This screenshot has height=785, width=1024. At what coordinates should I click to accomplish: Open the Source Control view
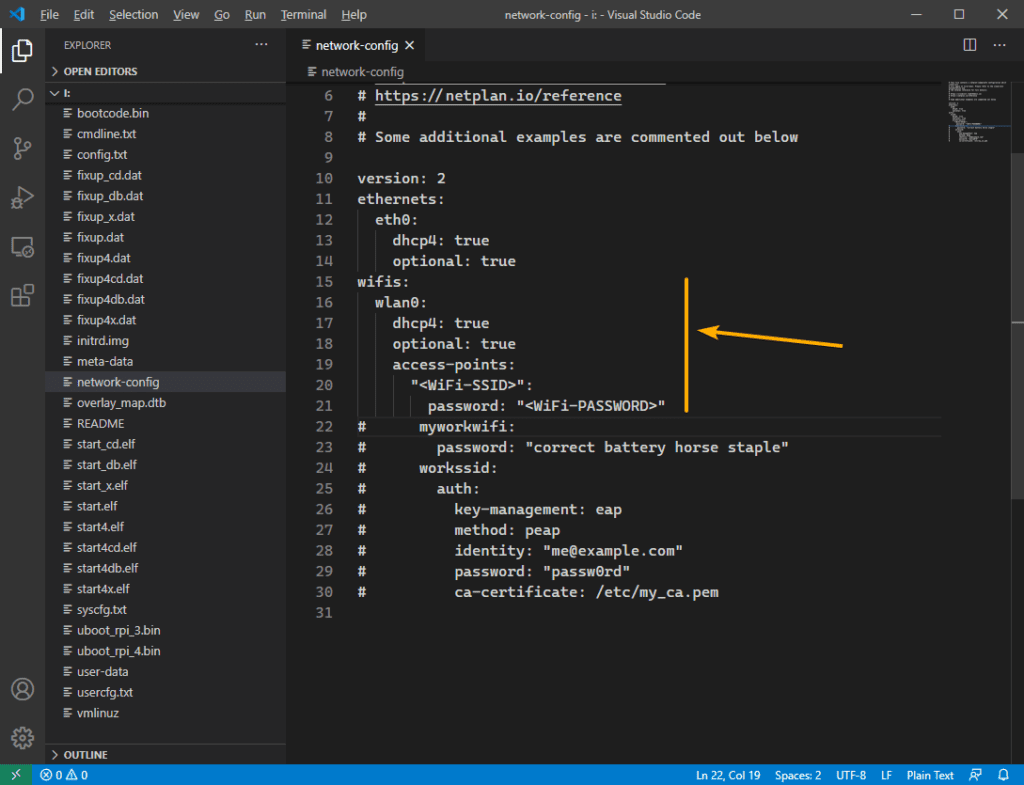(x=22, y=148)
